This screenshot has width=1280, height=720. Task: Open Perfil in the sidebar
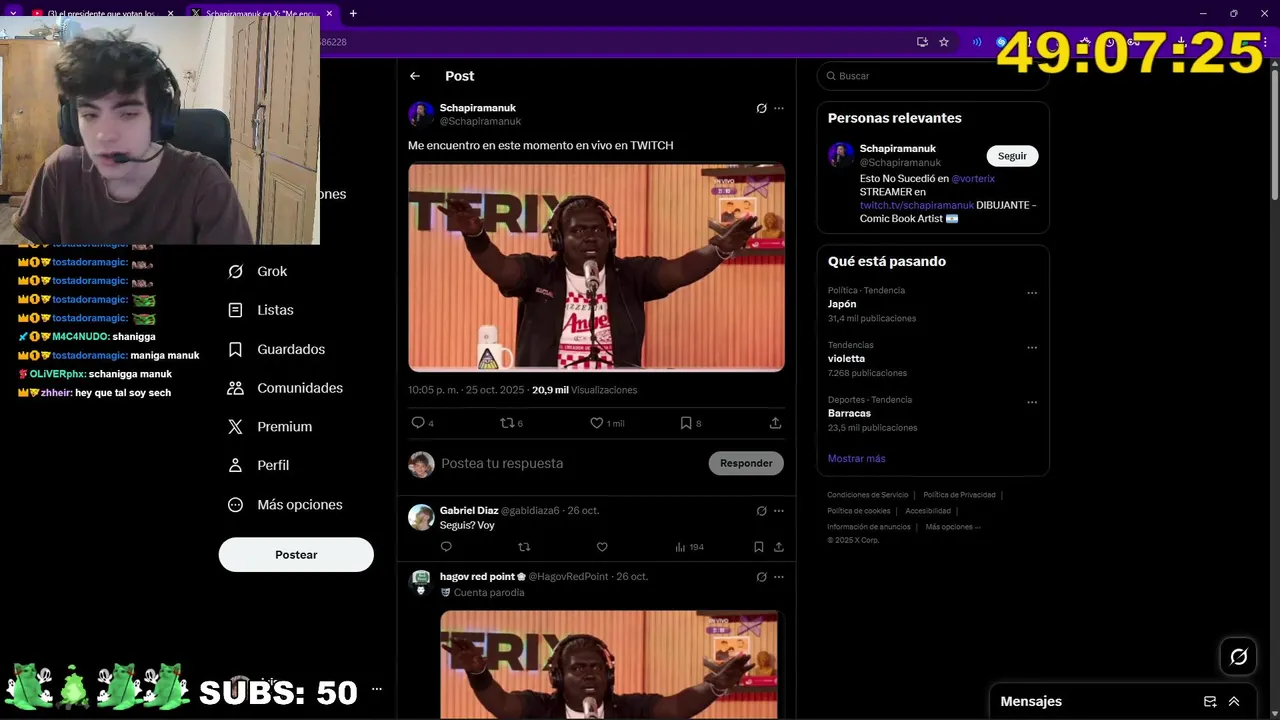258,465
